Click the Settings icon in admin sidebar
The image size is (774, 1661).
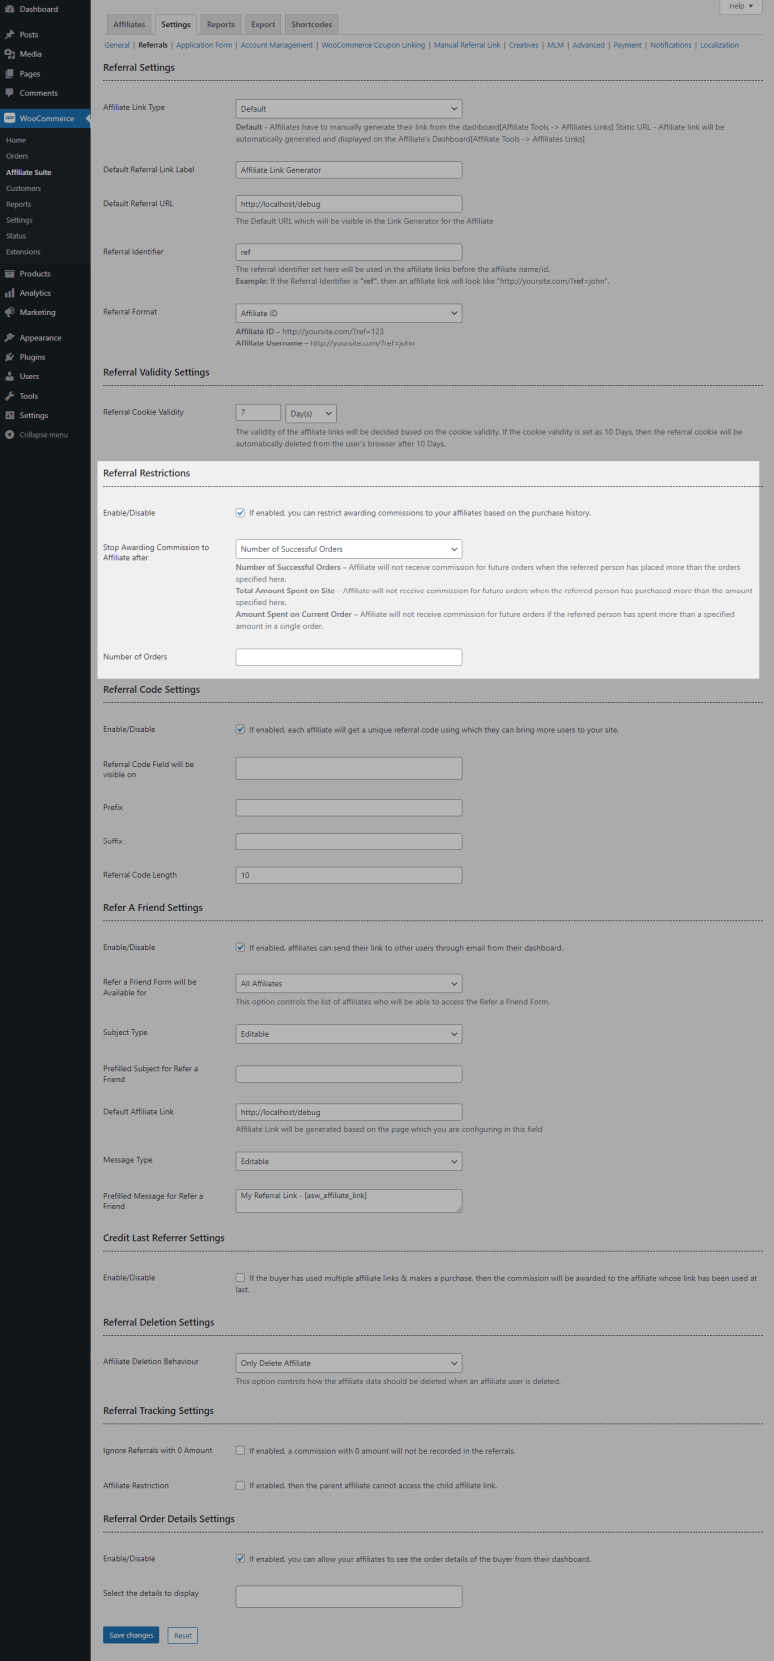[x=10, y=415]
